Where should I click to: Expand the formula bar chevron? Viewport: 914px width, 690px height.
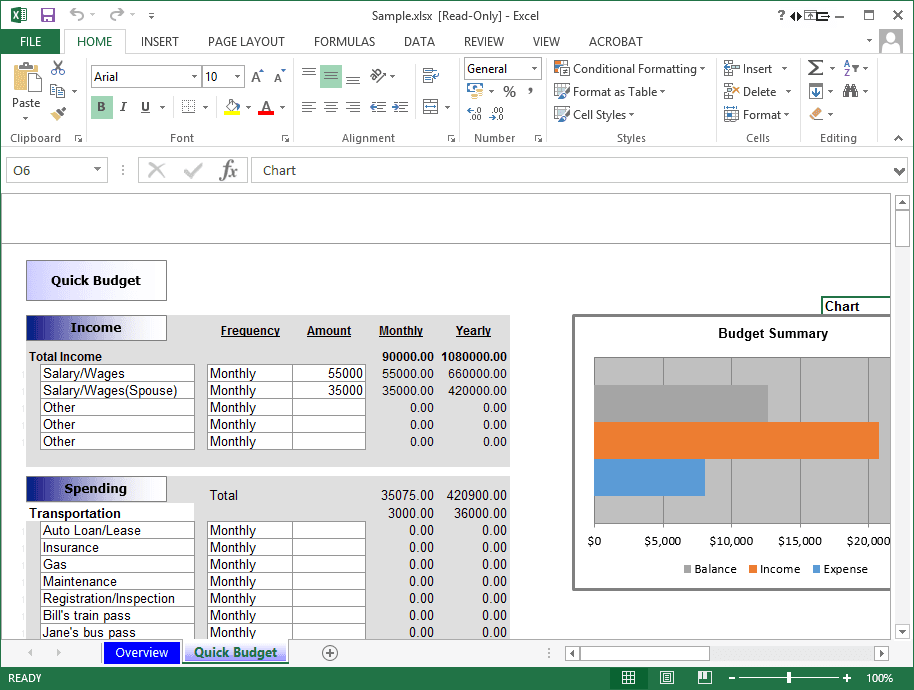899,171
